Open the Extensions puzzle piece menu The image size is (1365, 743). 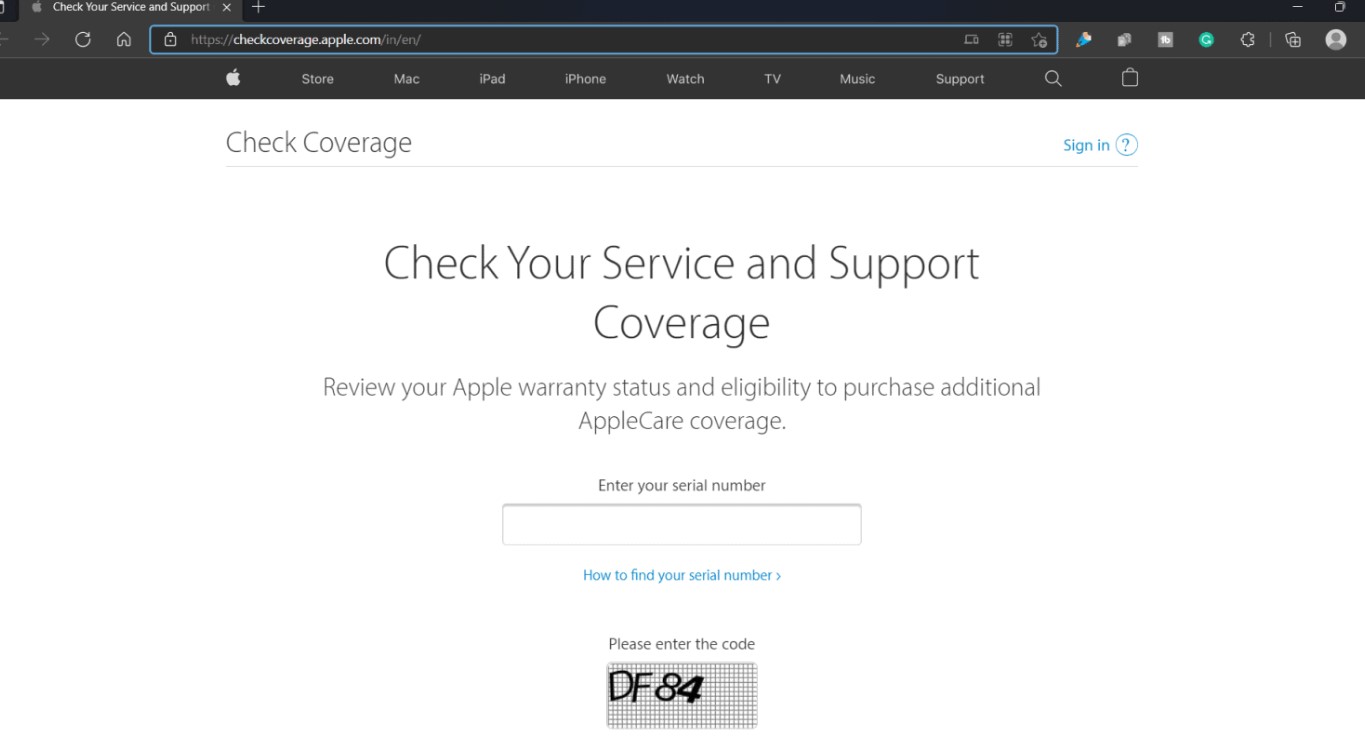[x=1247, y=40]
